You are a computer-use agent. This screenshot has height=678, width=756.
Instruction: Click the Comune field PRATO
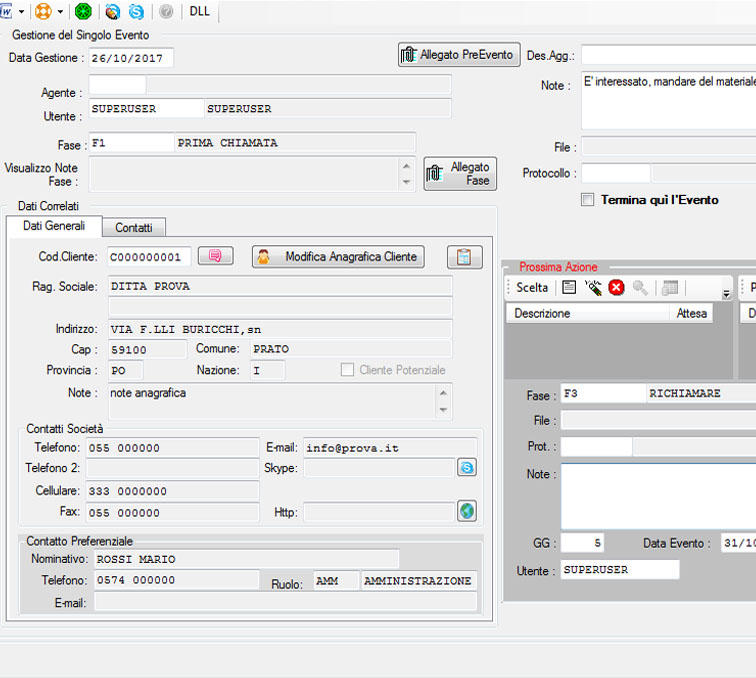click(x=351, y=349)
